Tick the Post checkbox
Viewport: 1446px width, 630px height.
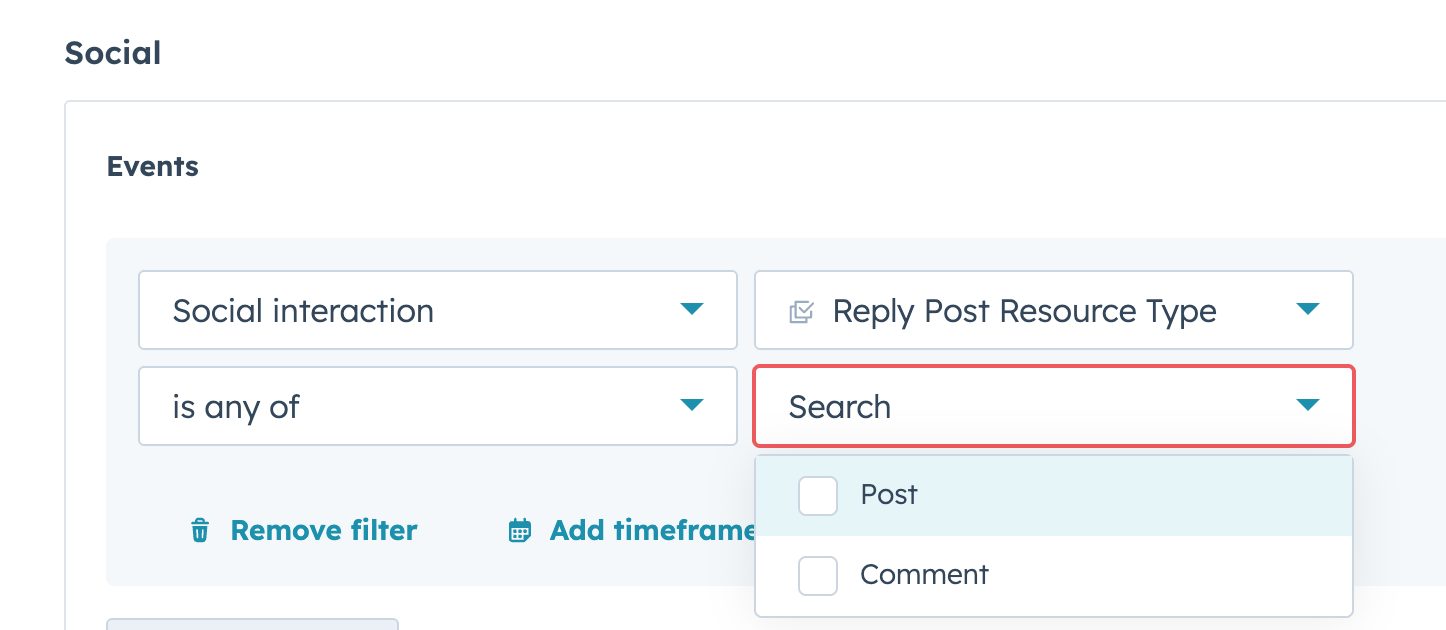click(x=817, y=496)
